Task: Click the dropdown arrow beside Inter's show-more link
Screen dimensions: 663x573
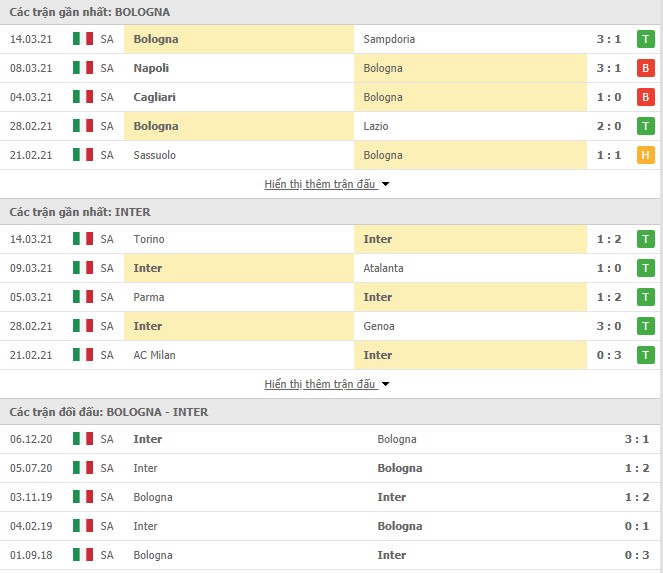Action: coord(385,384)
